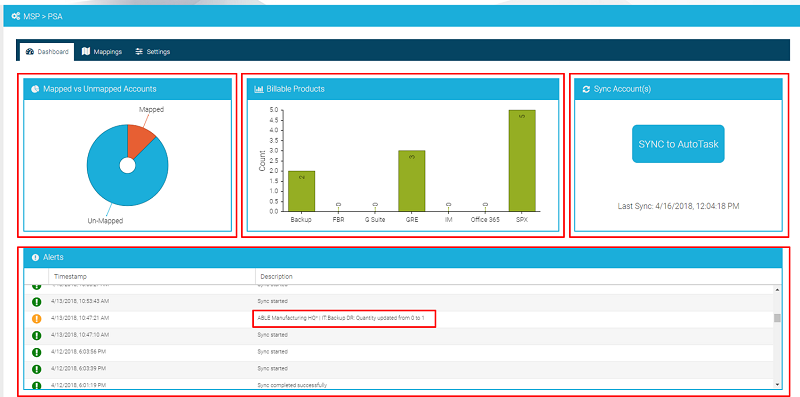Click Alerts scrollbar up arrow
The width and height of the screenshot is (800, 397).
(777, 290)
